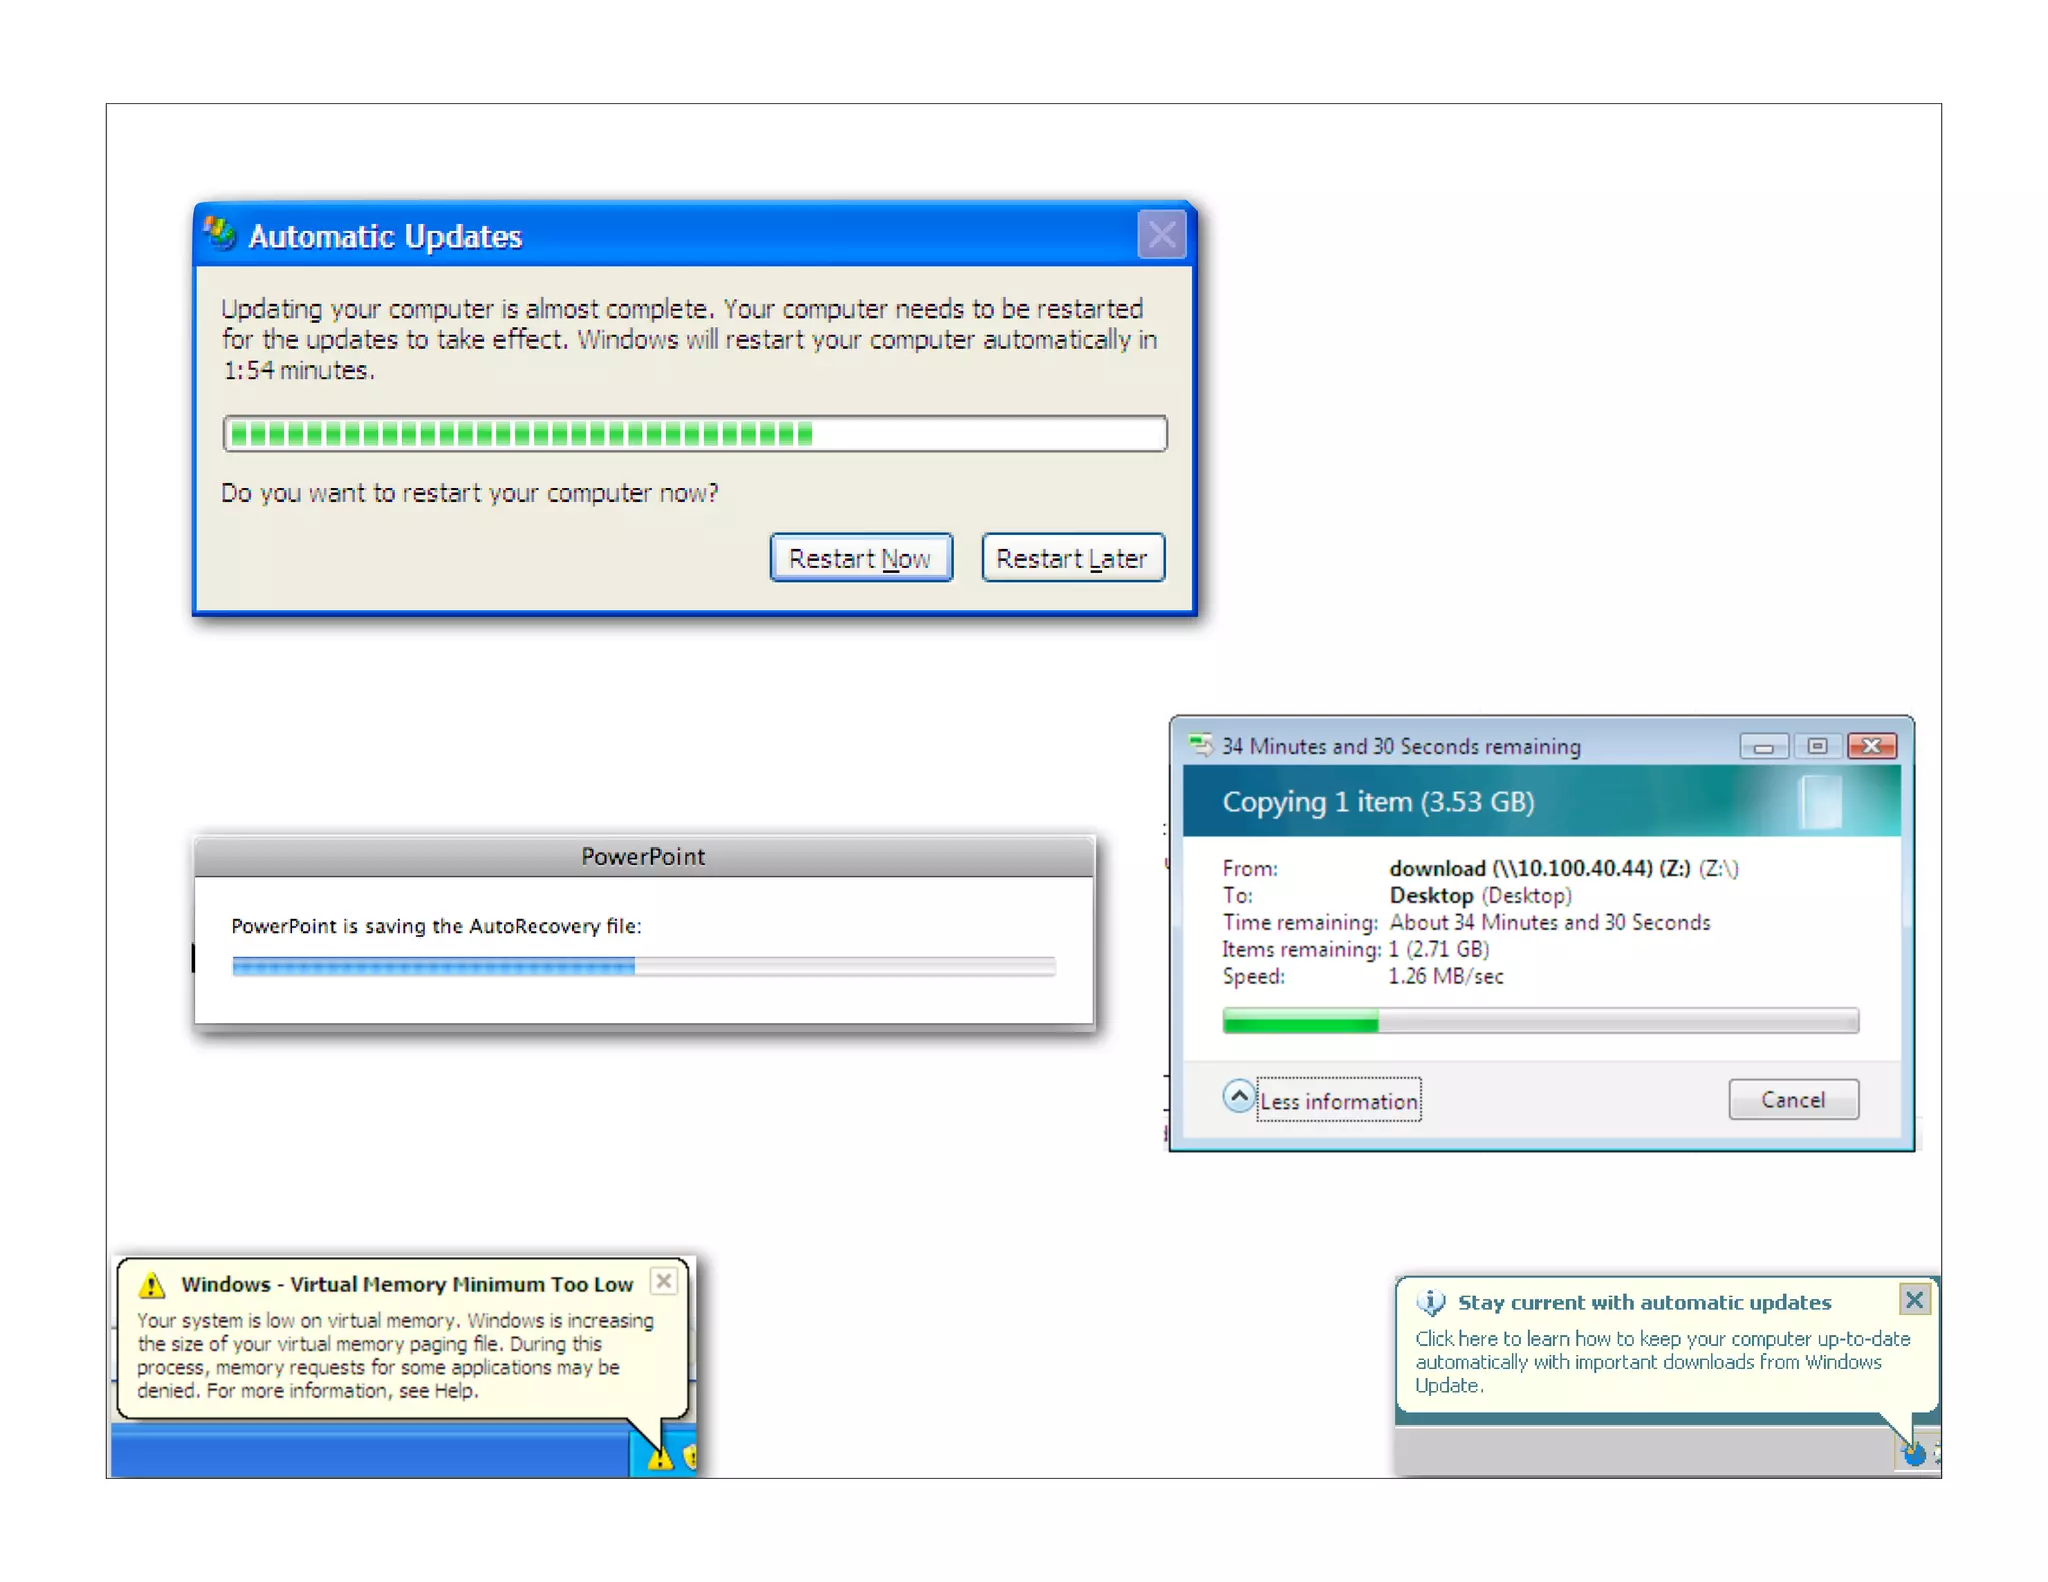Dismiss the Virtual Memory Minimum Too Low balloon
This screenshot has height=1582, width=2048.
(x=664, y=1282)
